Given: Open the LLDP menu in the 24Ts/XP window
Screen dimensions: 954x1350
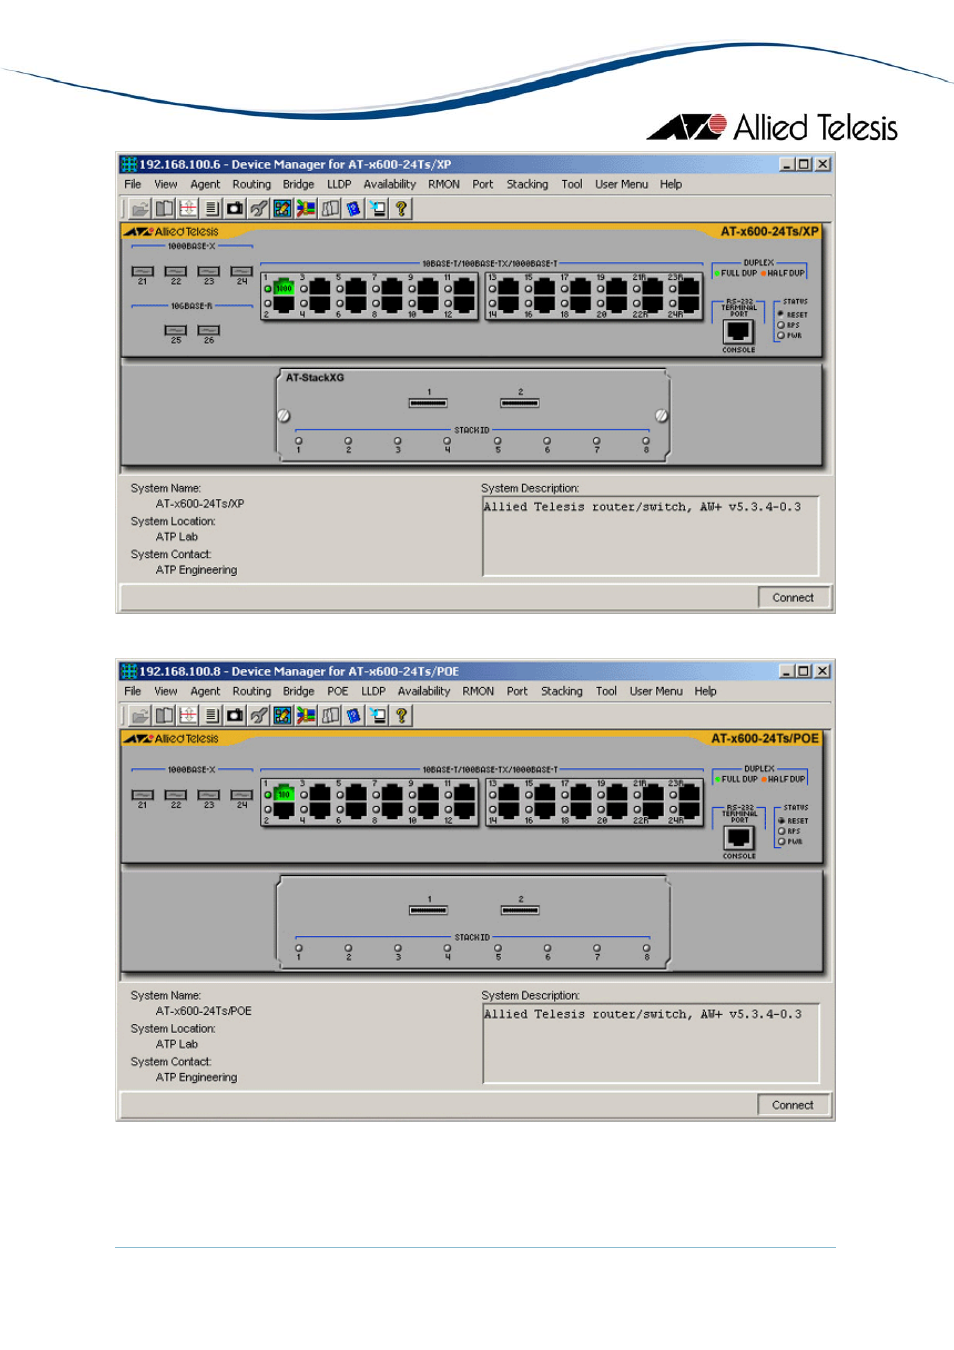Looking at the screenshot, I should (339, 184).
